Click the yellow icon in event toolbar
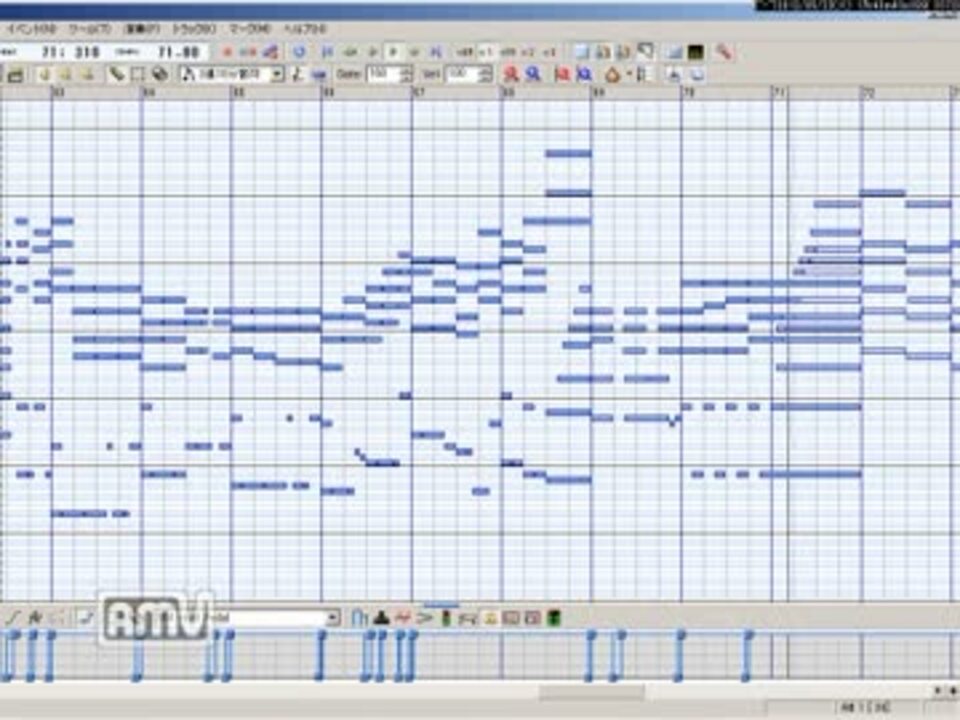Screen dimensions: 960x720 pyautogui.click(x=490, y=618)
